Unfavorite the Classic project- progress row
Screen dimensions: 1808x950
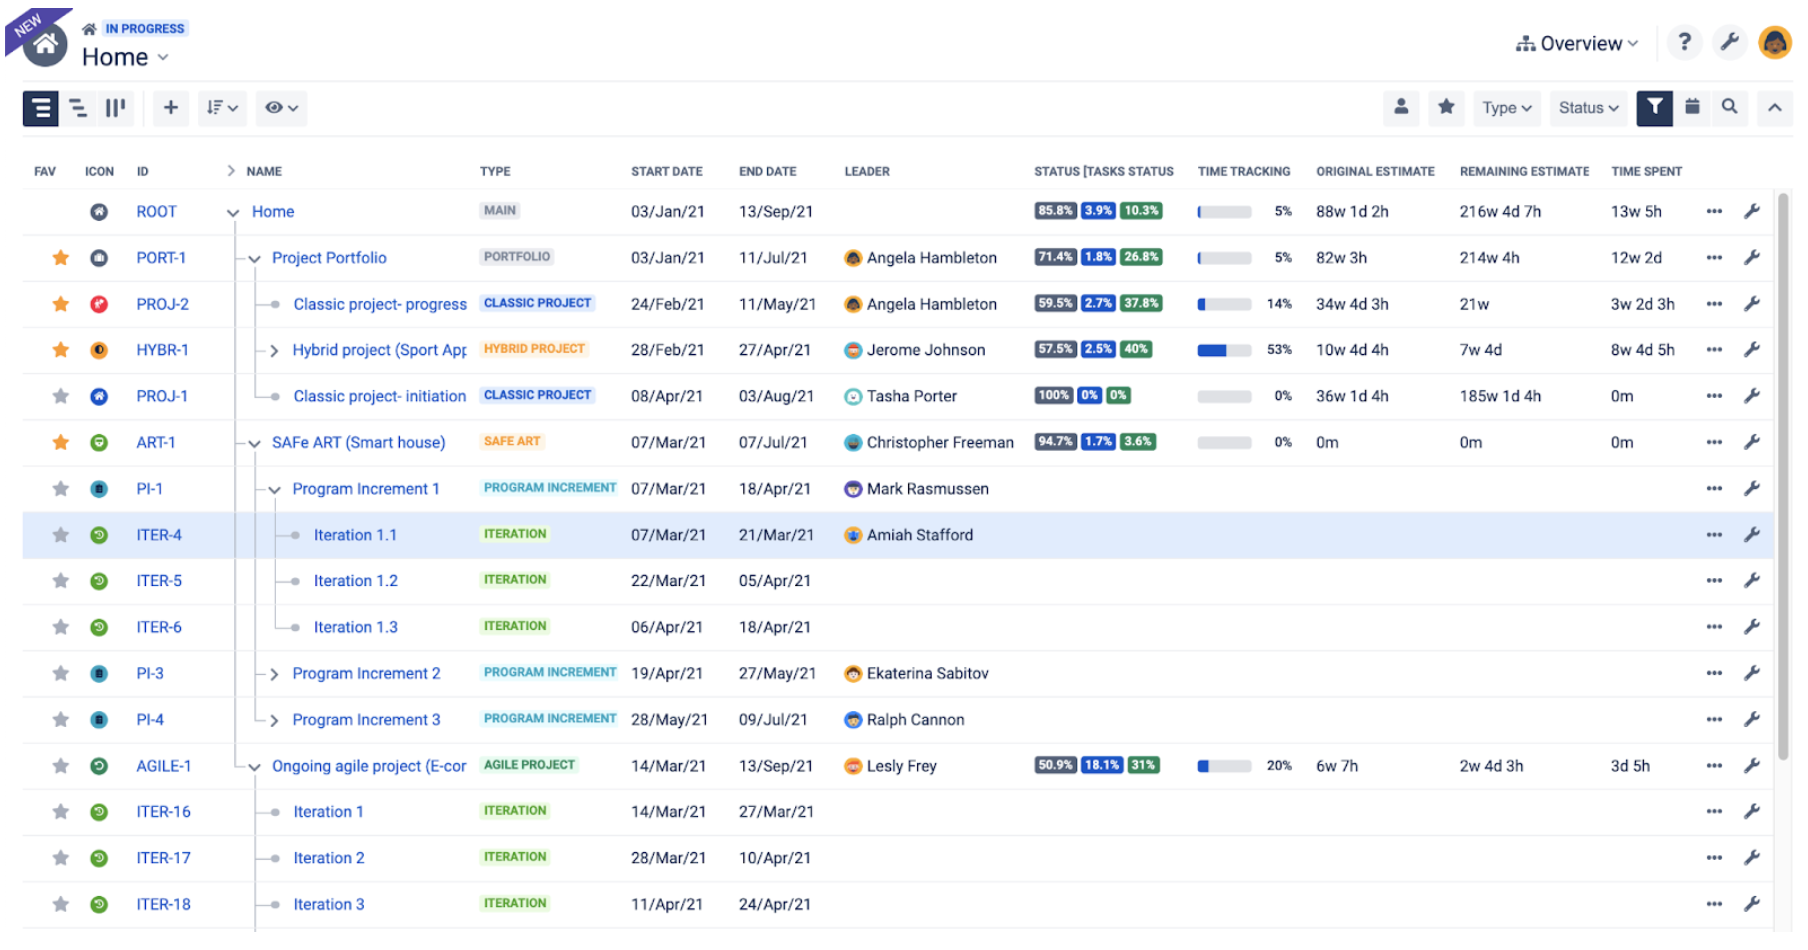[60, 304]
